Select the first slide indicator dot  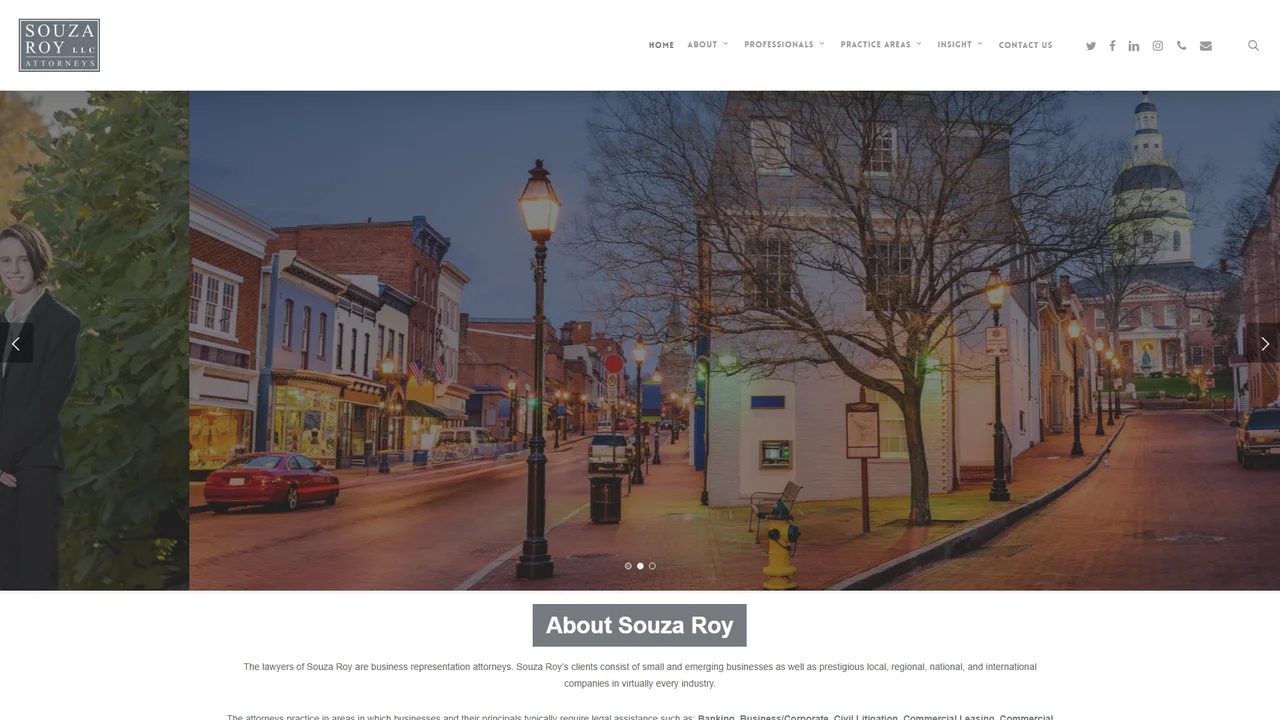tap(628, 566)
